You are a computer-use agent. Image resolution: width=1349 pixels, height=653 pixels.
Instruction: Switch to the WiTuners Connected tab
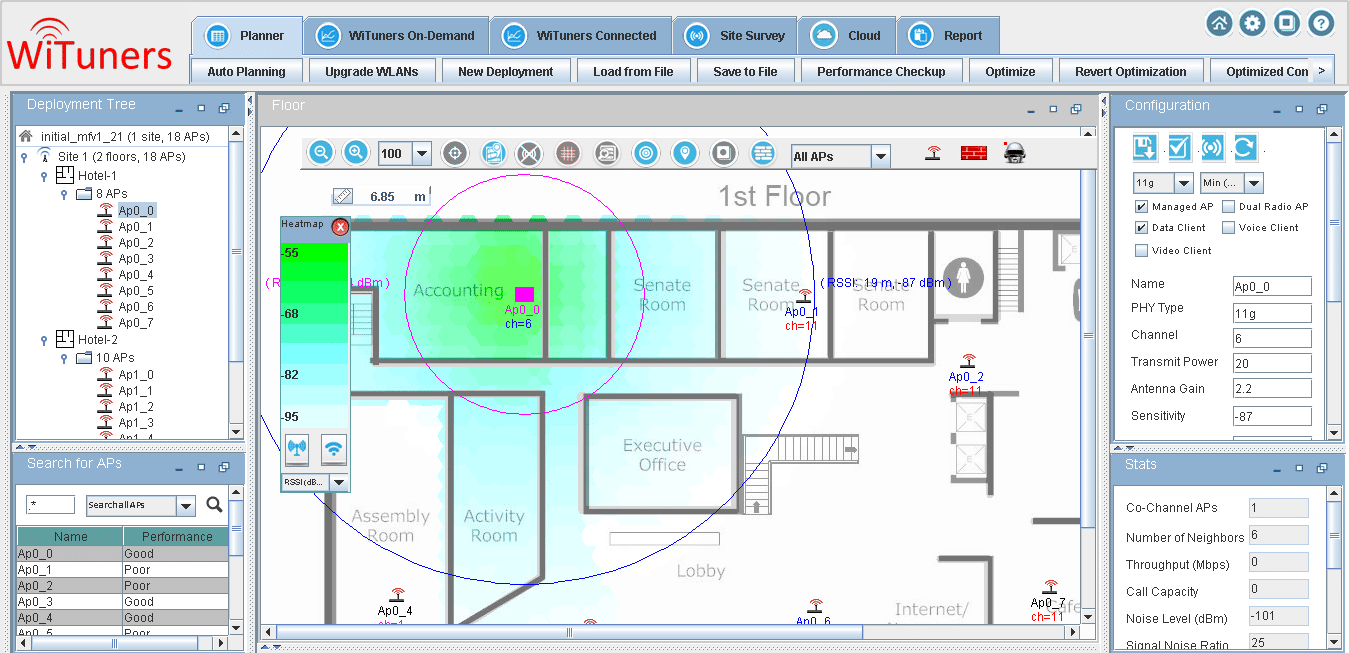coord(581,35)
